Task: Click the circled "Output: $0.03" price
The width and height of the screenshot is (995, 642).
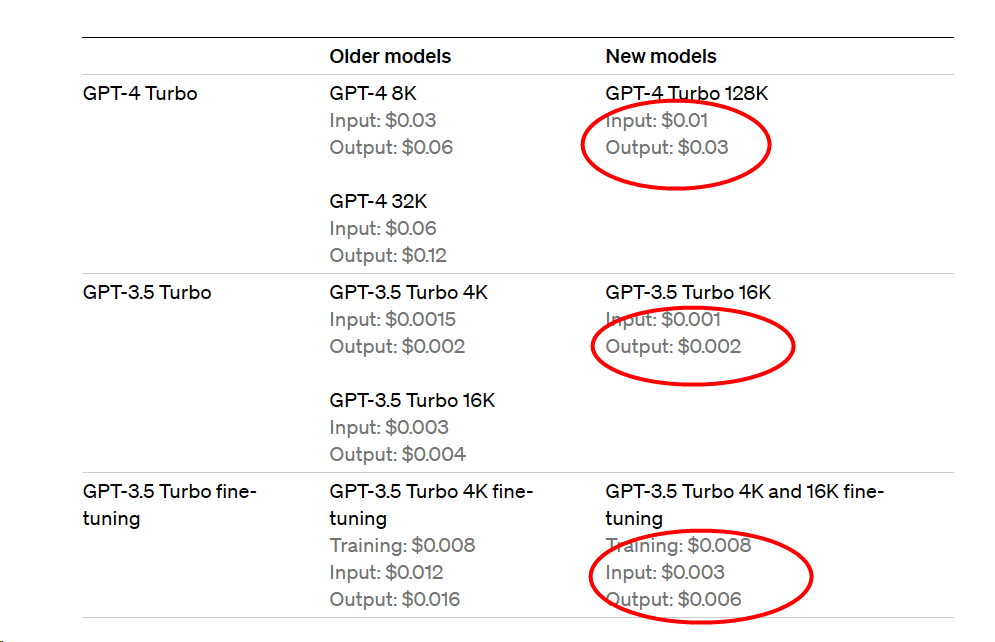Action: click(x=667, y=148)
